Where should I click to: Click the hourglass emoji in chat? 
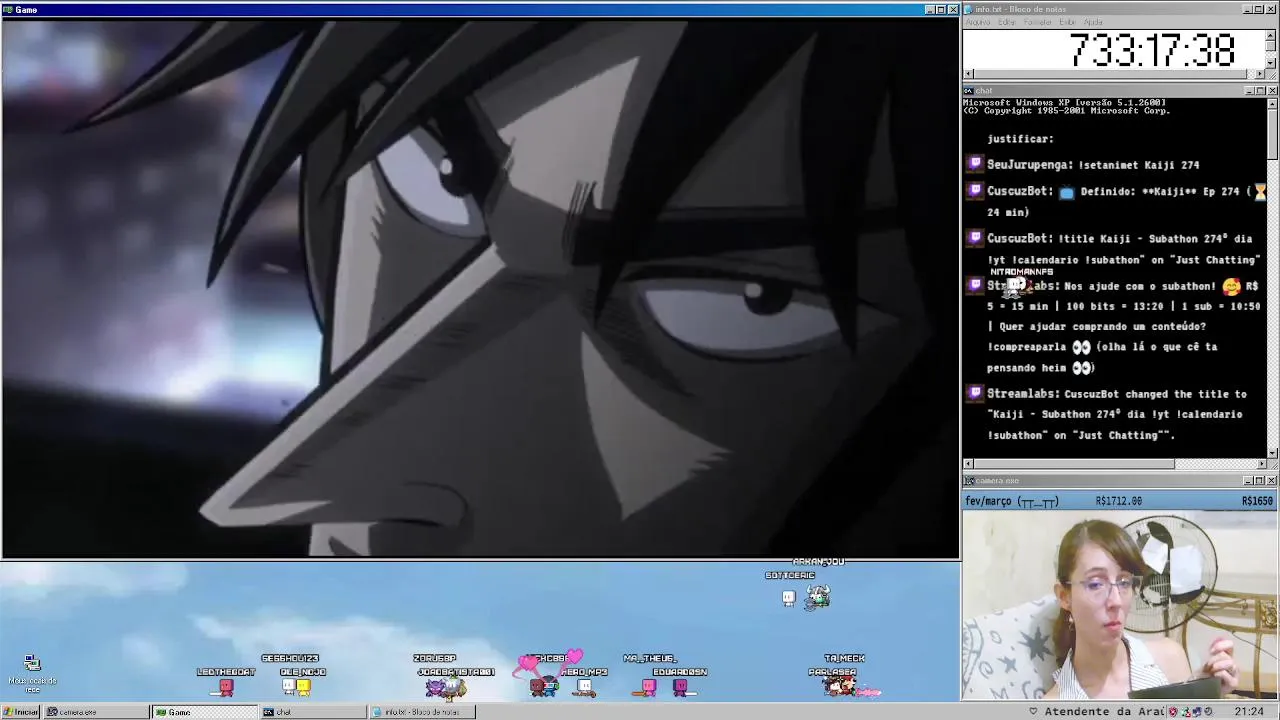pyautogui.click(x=1260, y=191)
